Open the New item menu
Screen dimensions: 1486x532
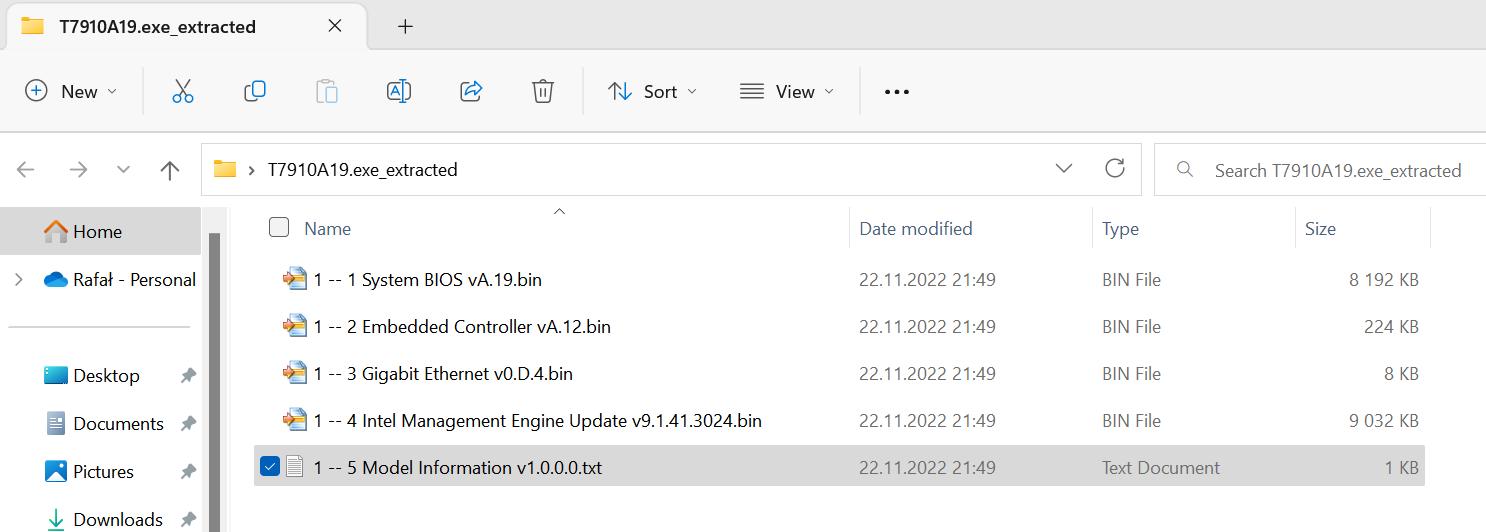click(70, 91)
